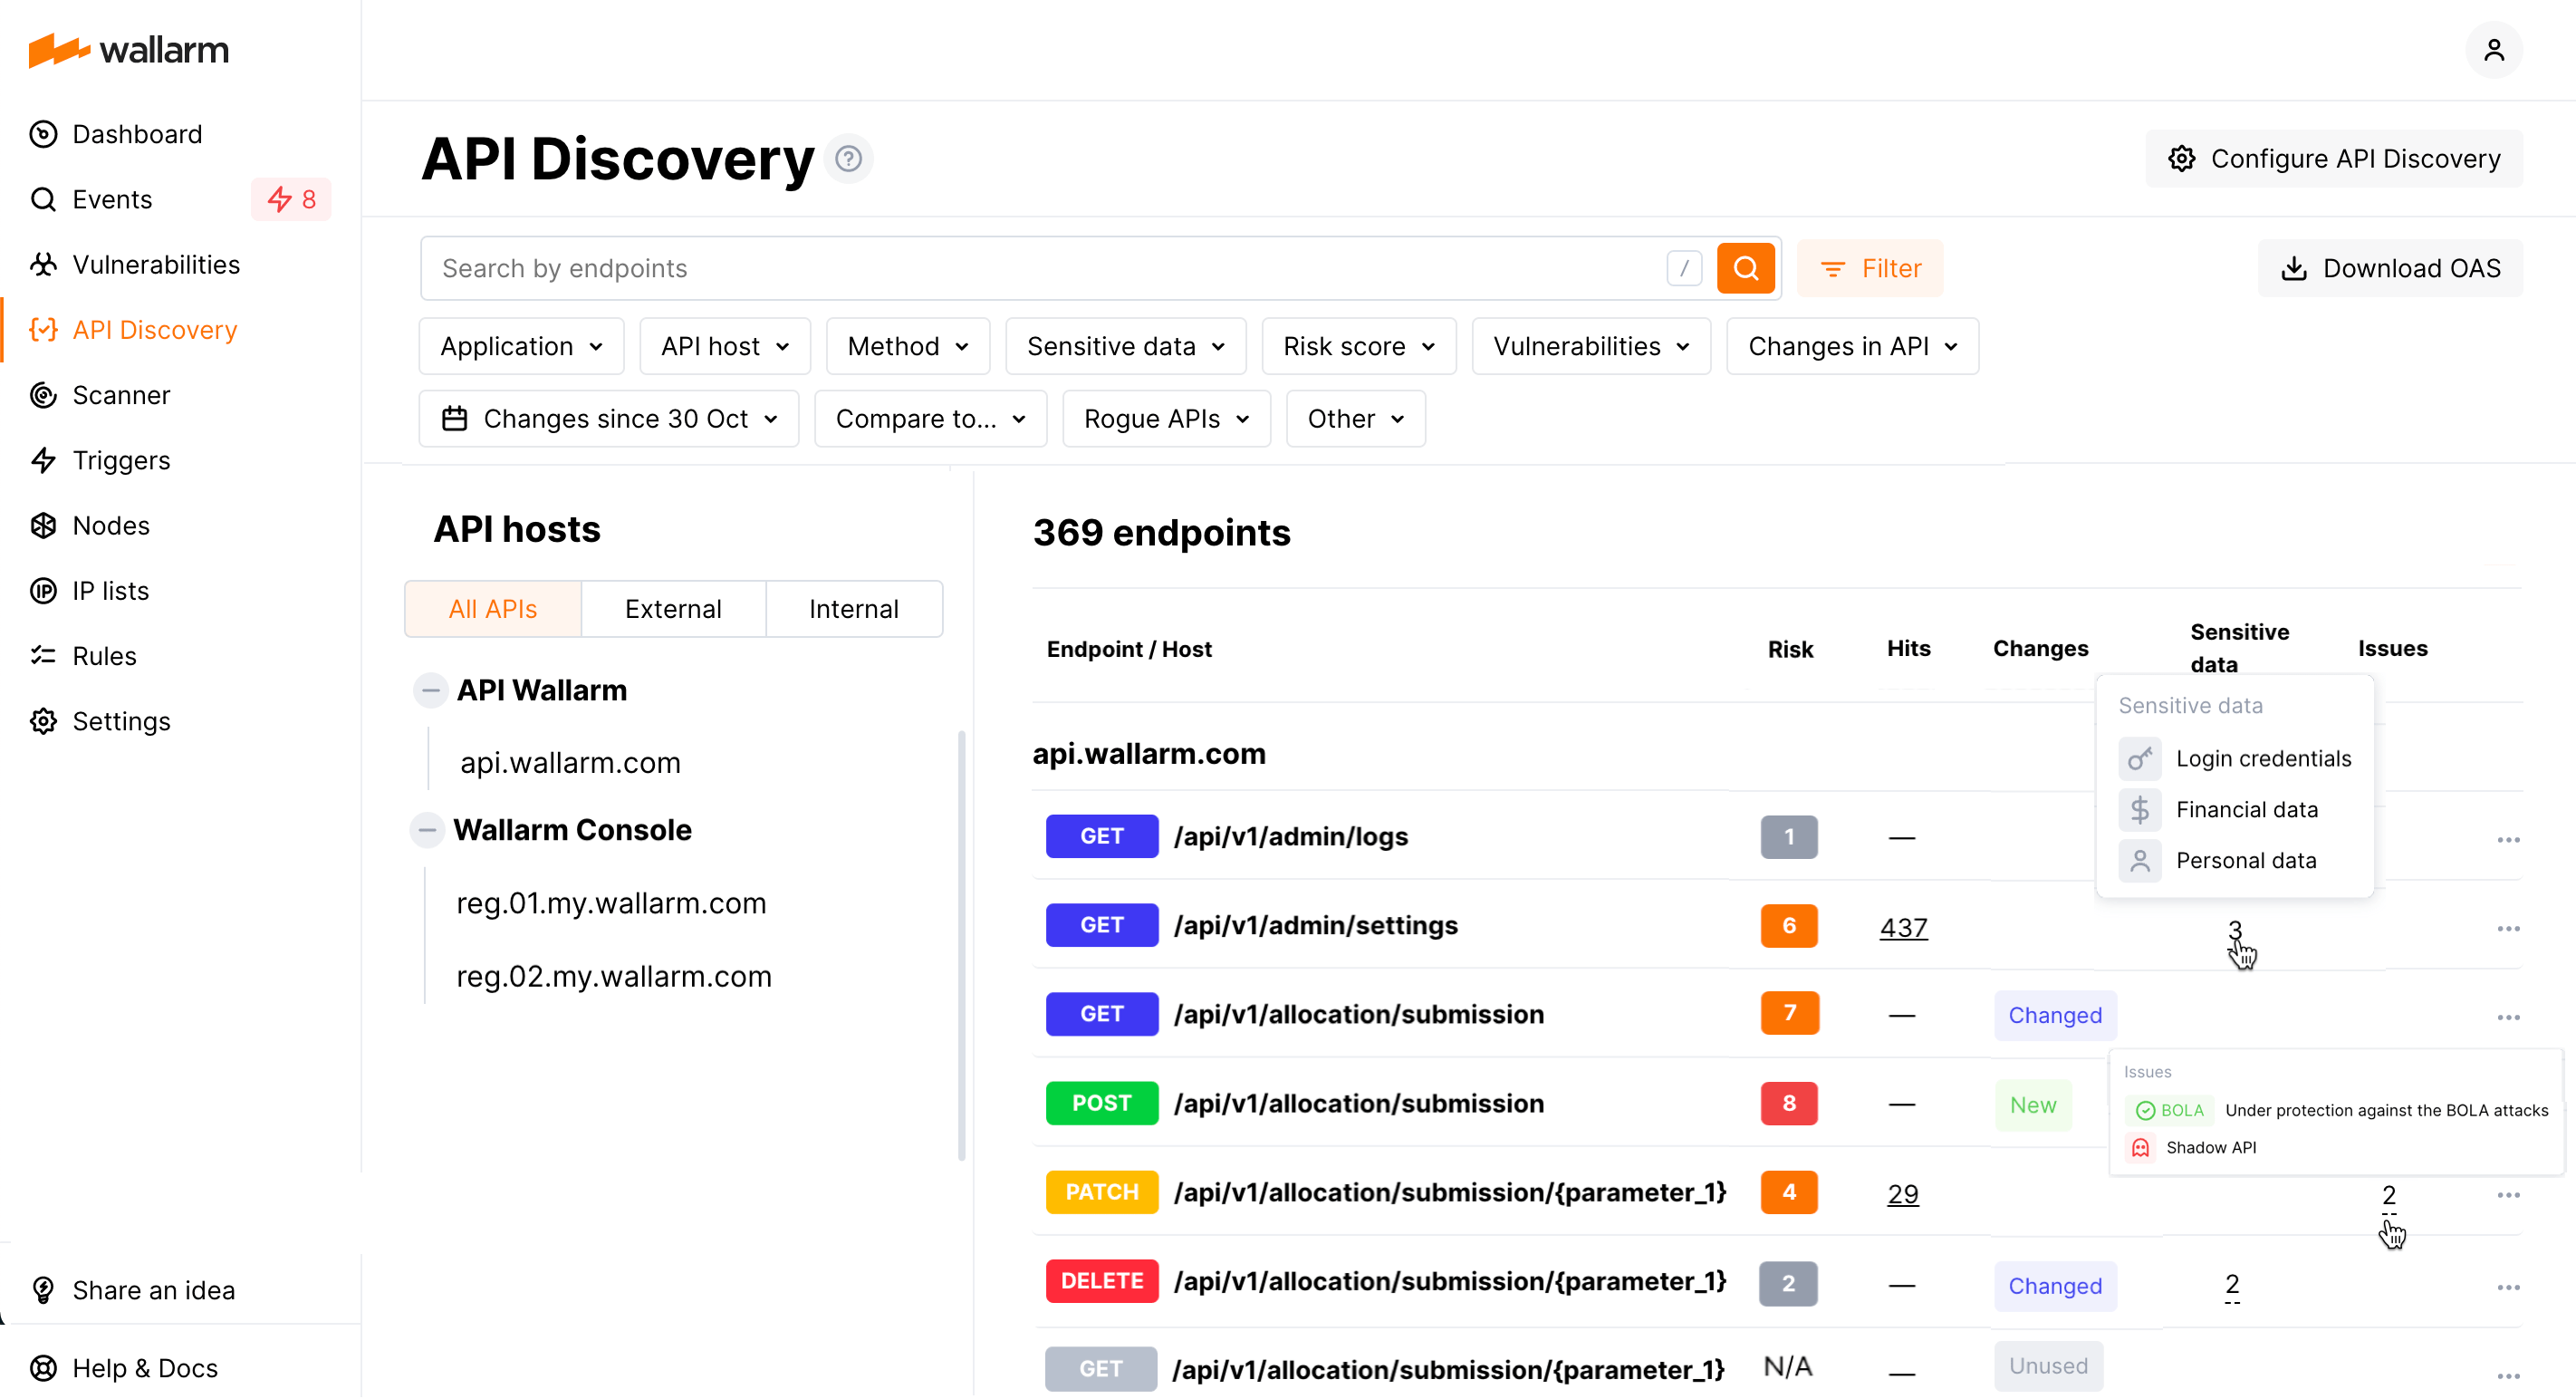Image resolution: width=2576 pixels, height=1399 pixels.
Task: Open the three-dot menu on /api/v1/admin/logs row
Action: point(2508,840)
